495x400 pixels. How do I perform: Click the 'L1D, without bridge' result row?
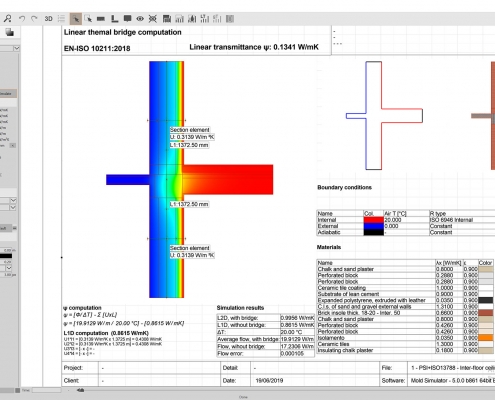pyautogui.click(x=266, y=325)
